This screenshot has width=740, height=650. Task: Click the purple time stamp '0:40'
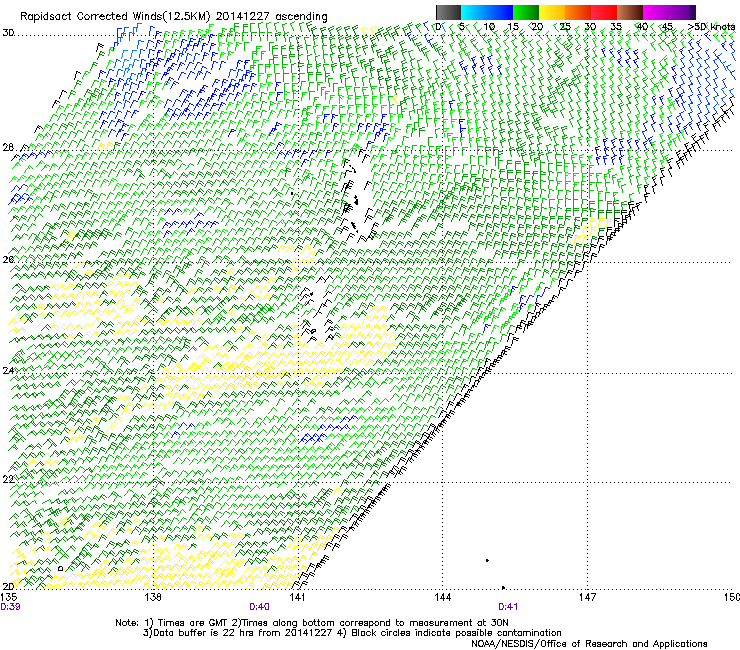click(x=260, y=607)
